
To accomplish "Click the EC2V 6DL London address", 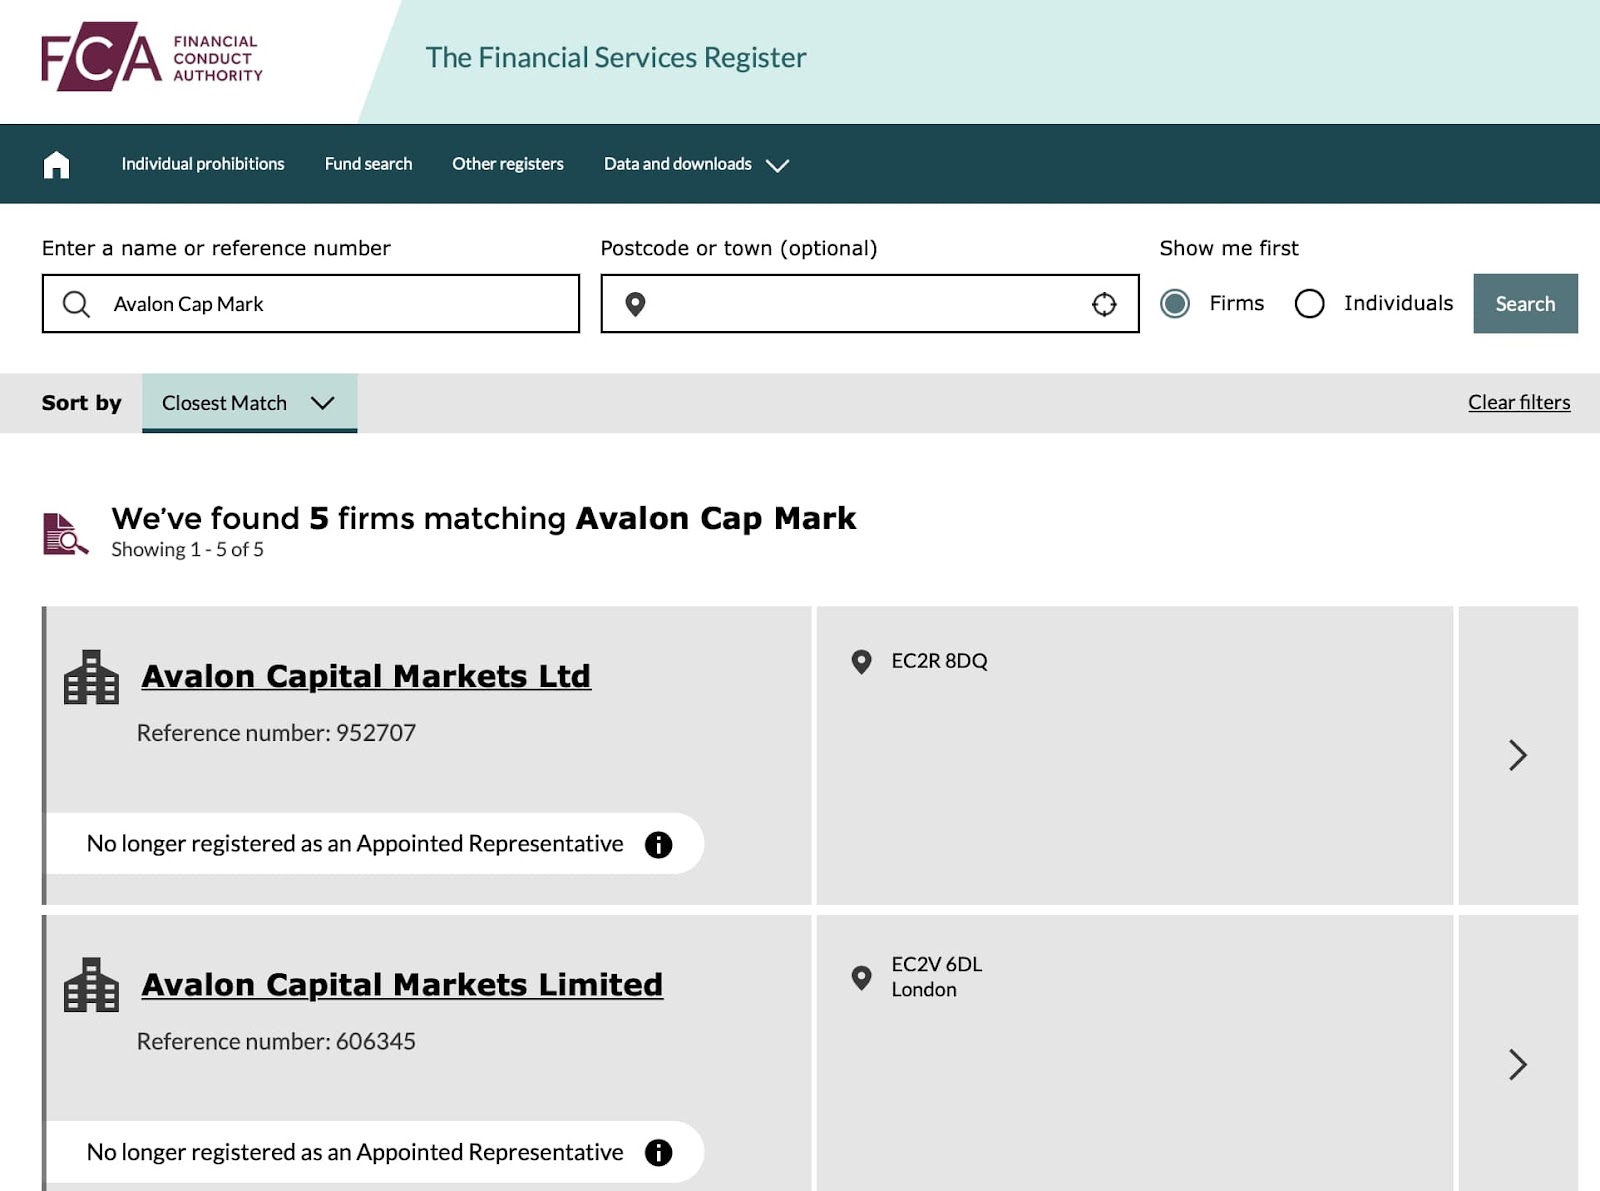I will coord(937,977).
